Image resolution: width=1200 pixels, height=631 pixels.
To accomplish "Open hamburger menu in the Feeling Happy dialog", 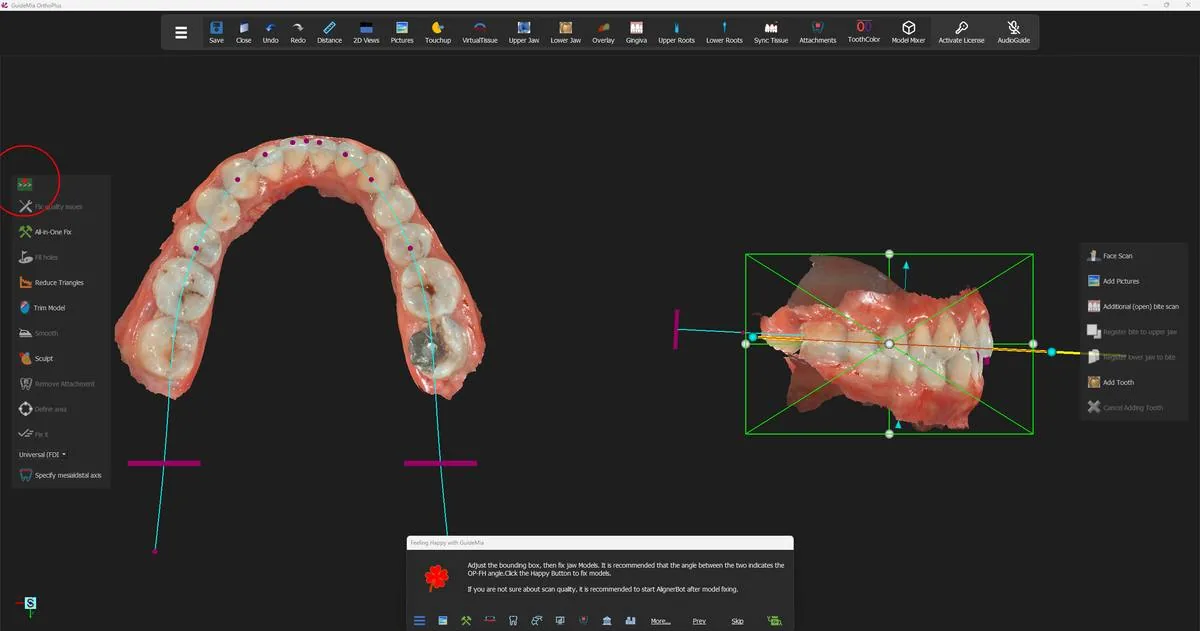I will pos(419,621).
